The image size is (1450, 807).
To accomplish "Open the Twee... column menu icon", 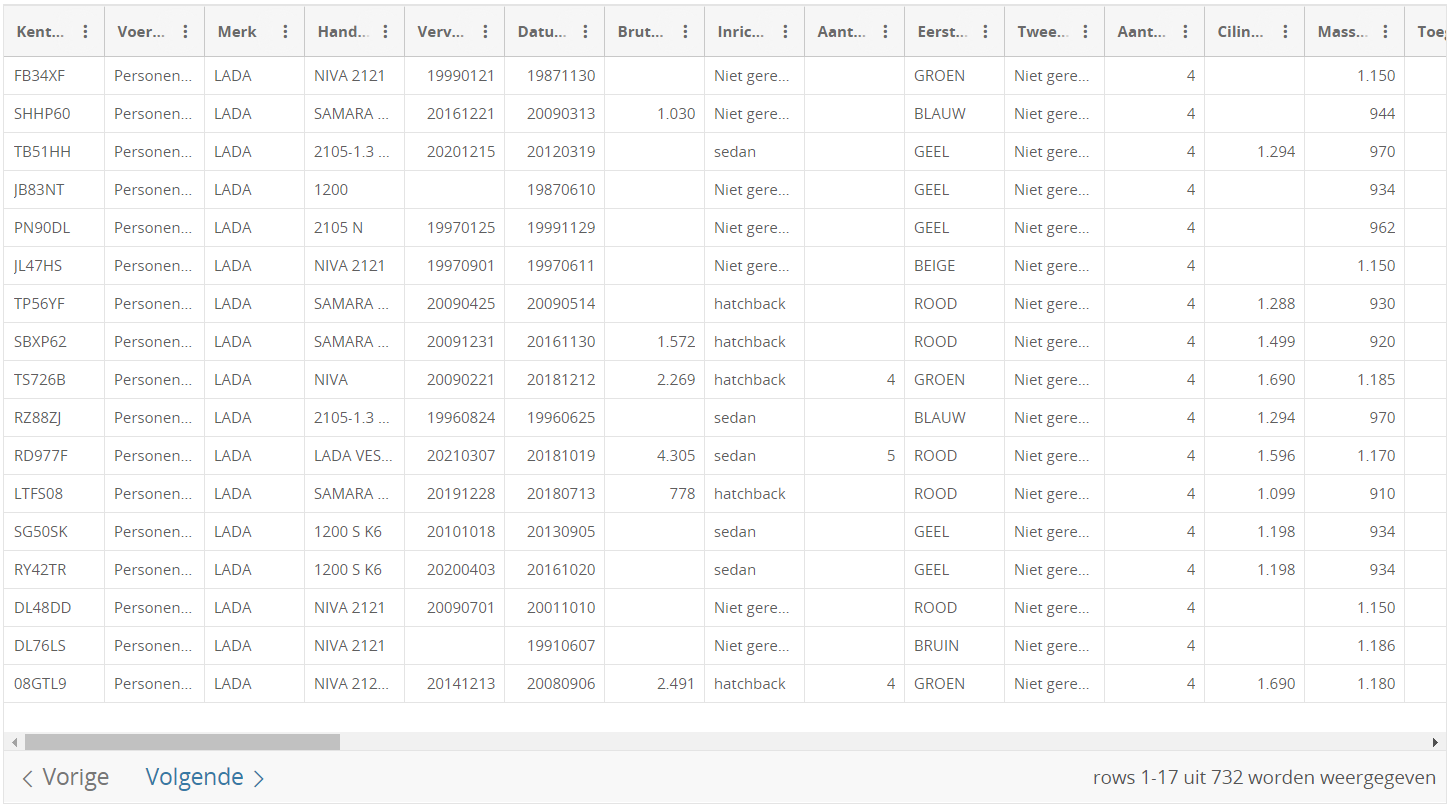I will (1085, 32).
